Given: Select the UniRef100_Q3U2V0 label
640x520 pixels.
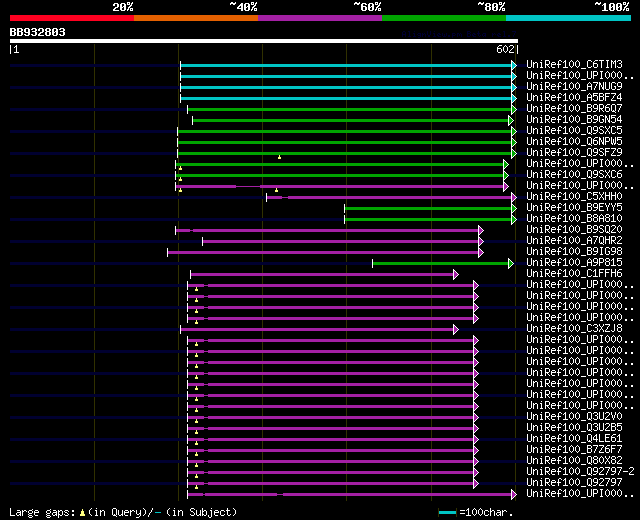Looking at the screenshot, I should (x=574, y=417).
